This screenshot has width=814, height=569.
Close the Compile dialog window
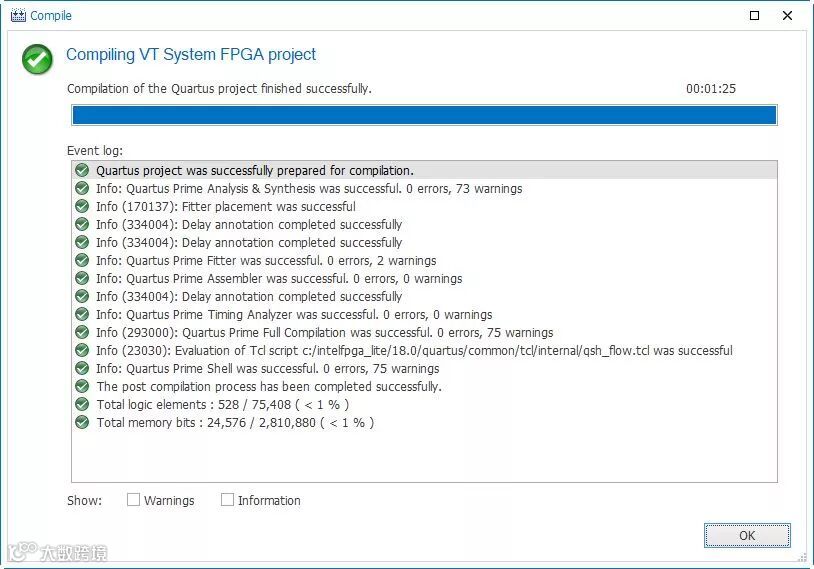tap(788, 15)
